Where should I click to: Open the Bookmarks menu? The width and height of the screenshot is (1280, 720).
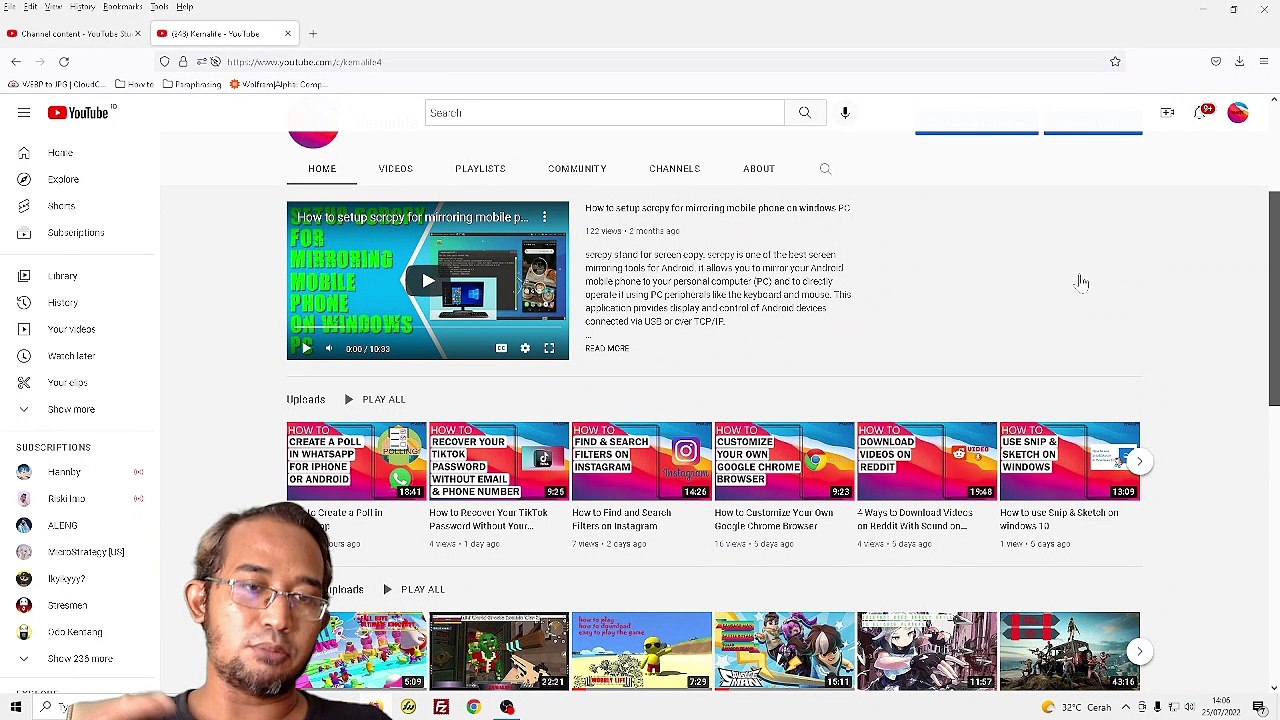[x=123, y=7]
